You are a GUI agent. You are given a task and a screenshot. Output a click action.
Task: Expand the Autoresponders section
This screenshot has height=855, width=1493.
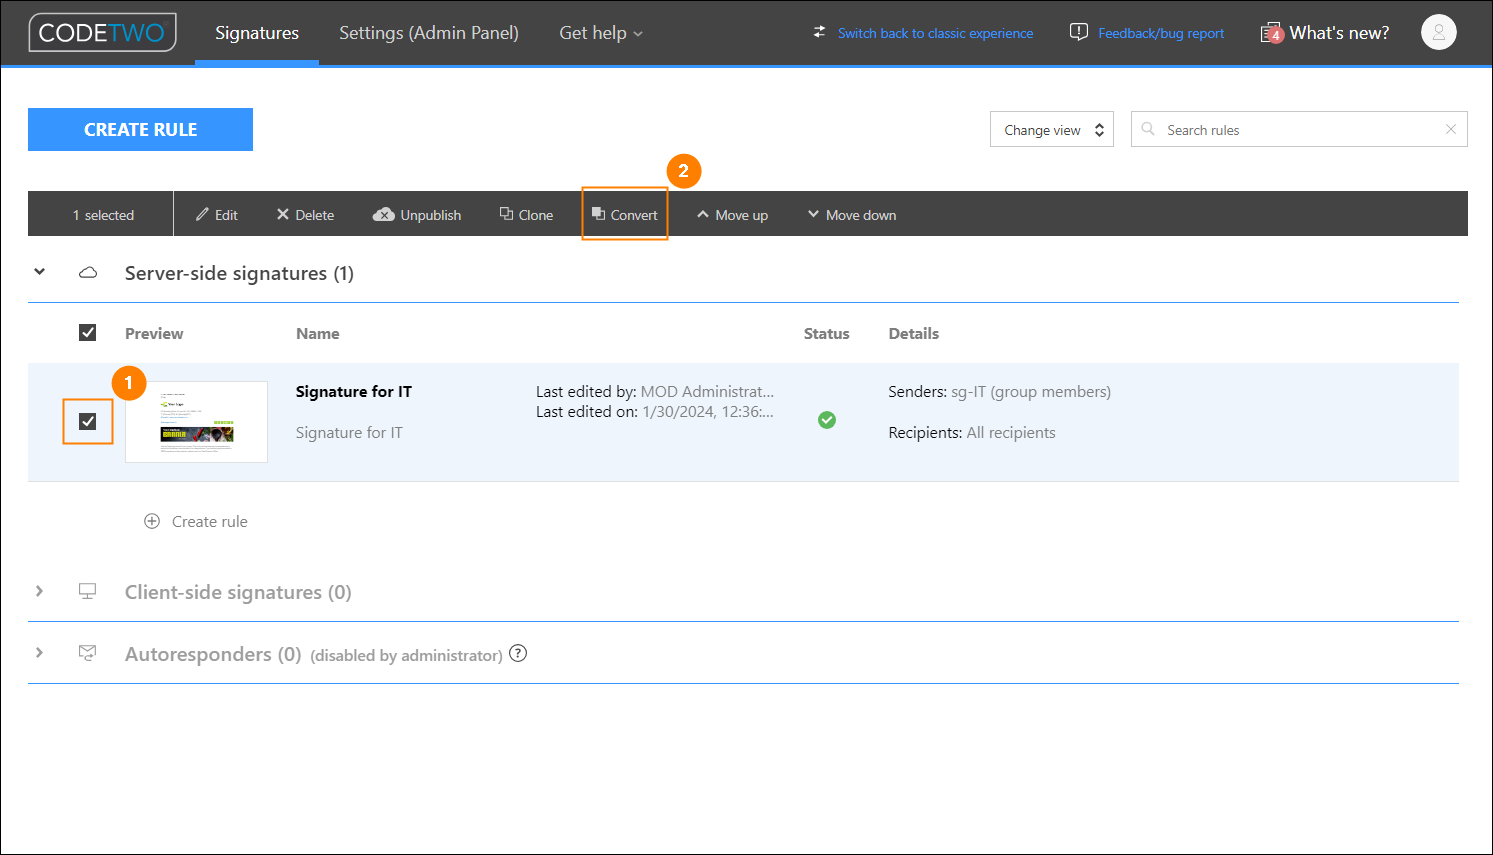click(x=39, y=653)
